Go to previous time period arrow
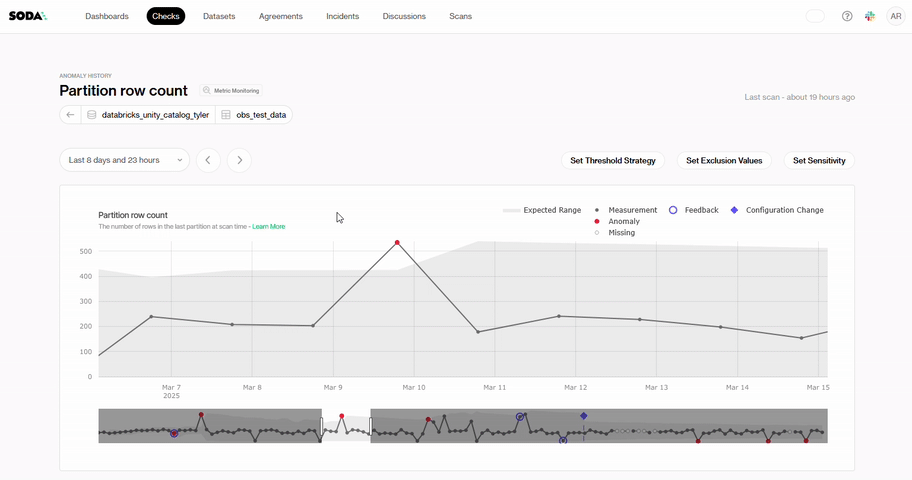 coord(208,160)
